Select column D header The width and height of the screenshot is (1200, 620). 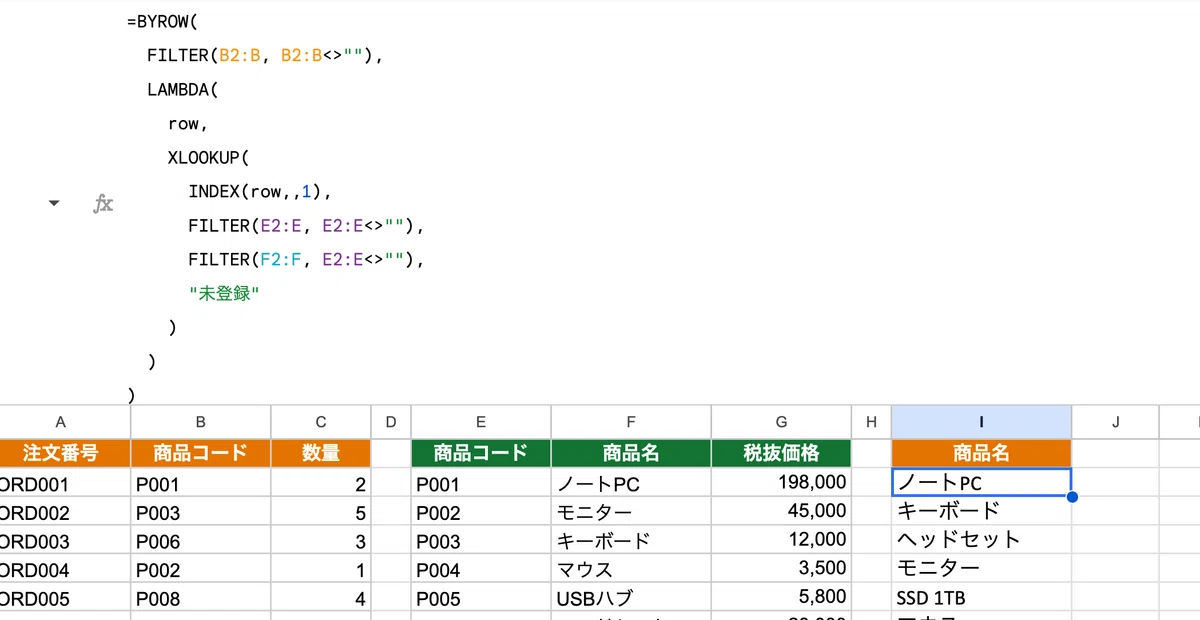[391, 423]
